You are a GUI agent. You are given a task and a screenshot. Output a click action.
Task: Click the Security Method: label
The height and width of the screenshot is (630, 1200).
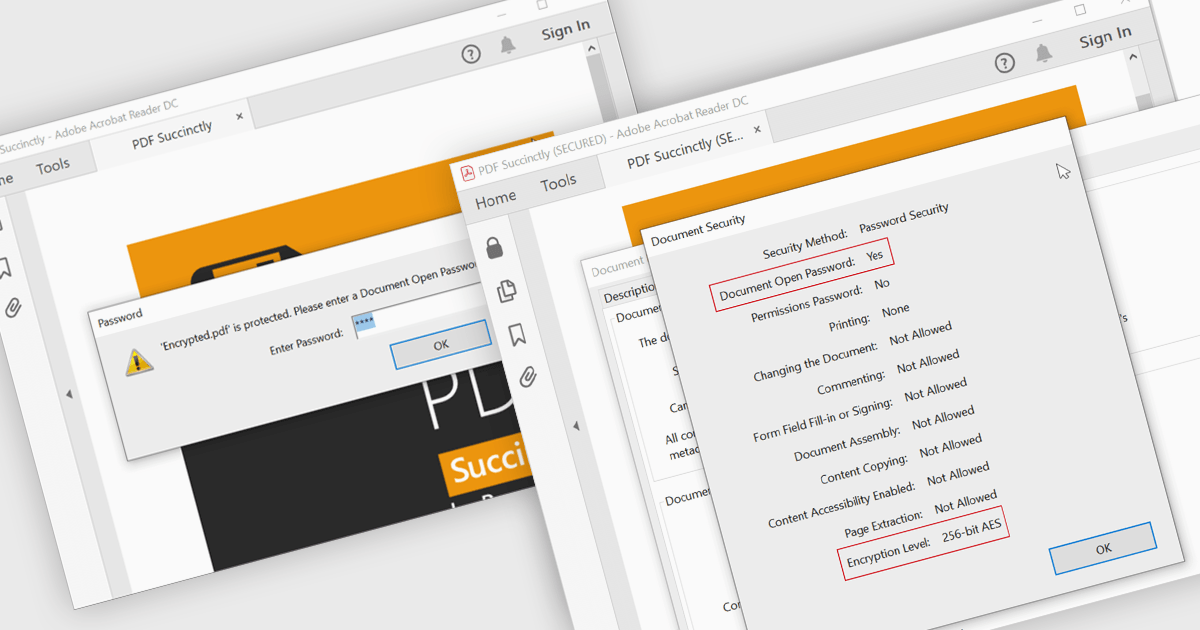click(805, 243)
